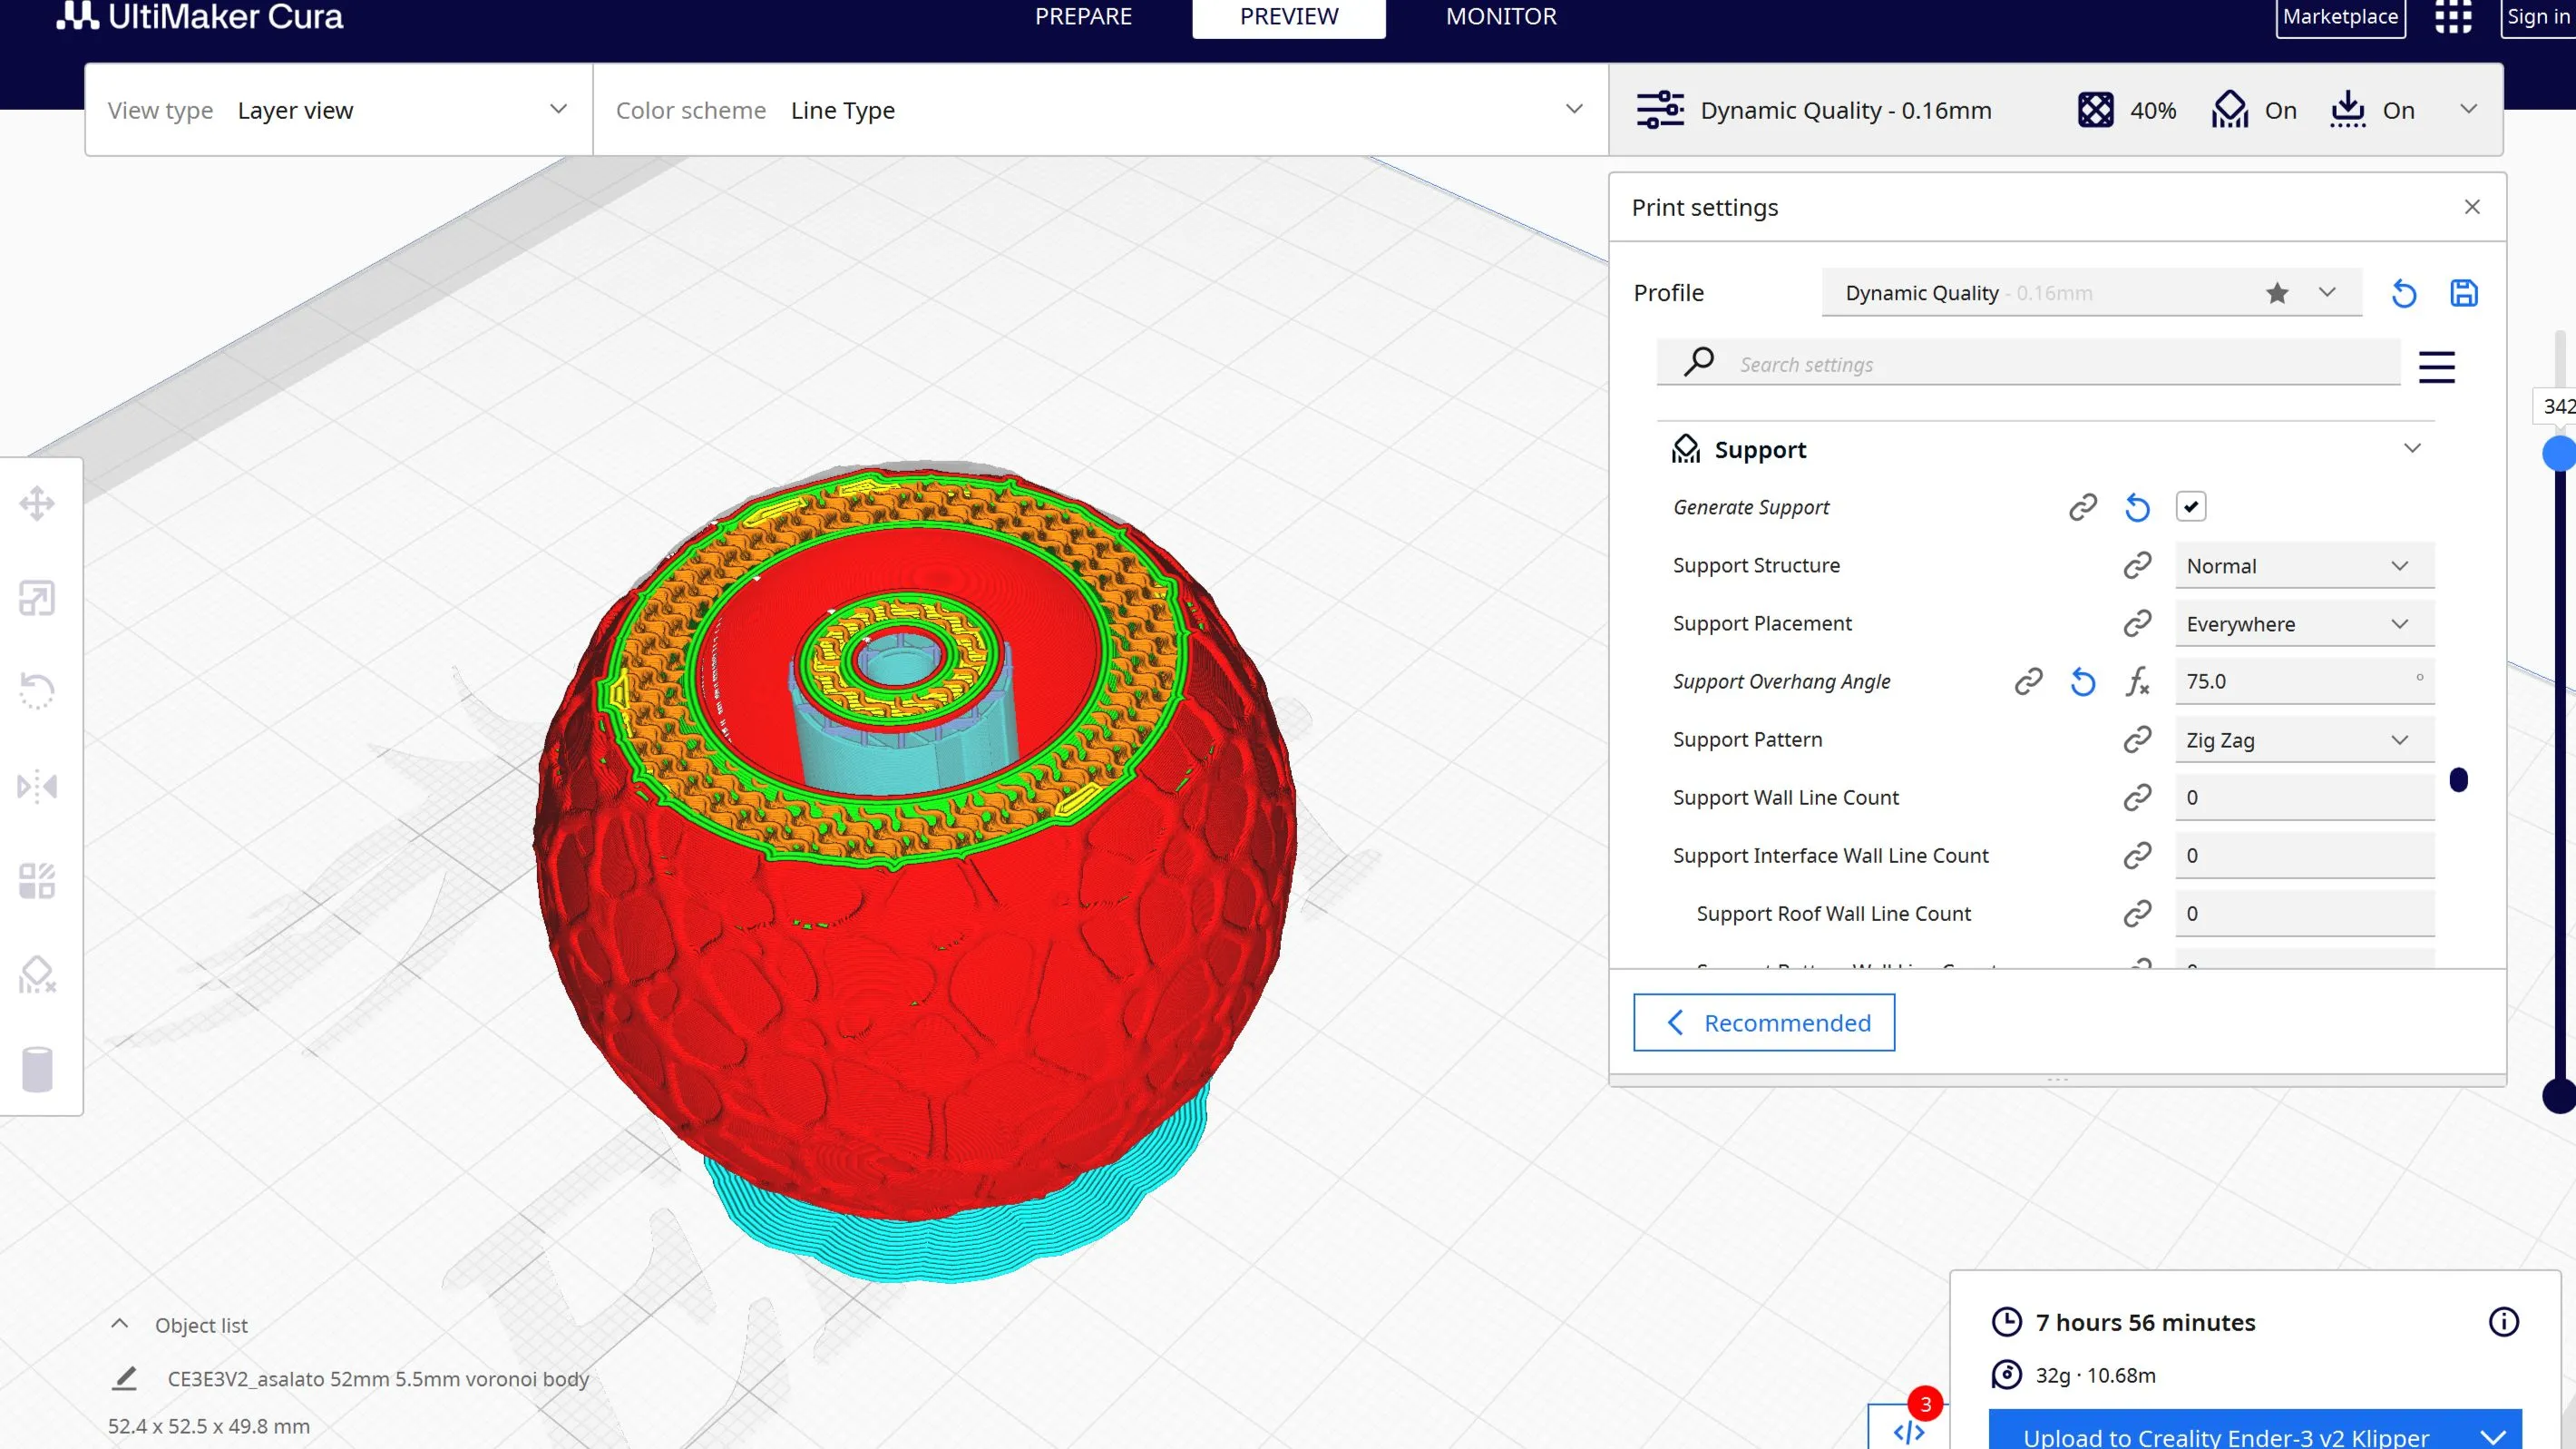Open settings visibility hamburger menu
The height and width of the screenshot is (1449, 2576).
click(x=2436, y=367)
